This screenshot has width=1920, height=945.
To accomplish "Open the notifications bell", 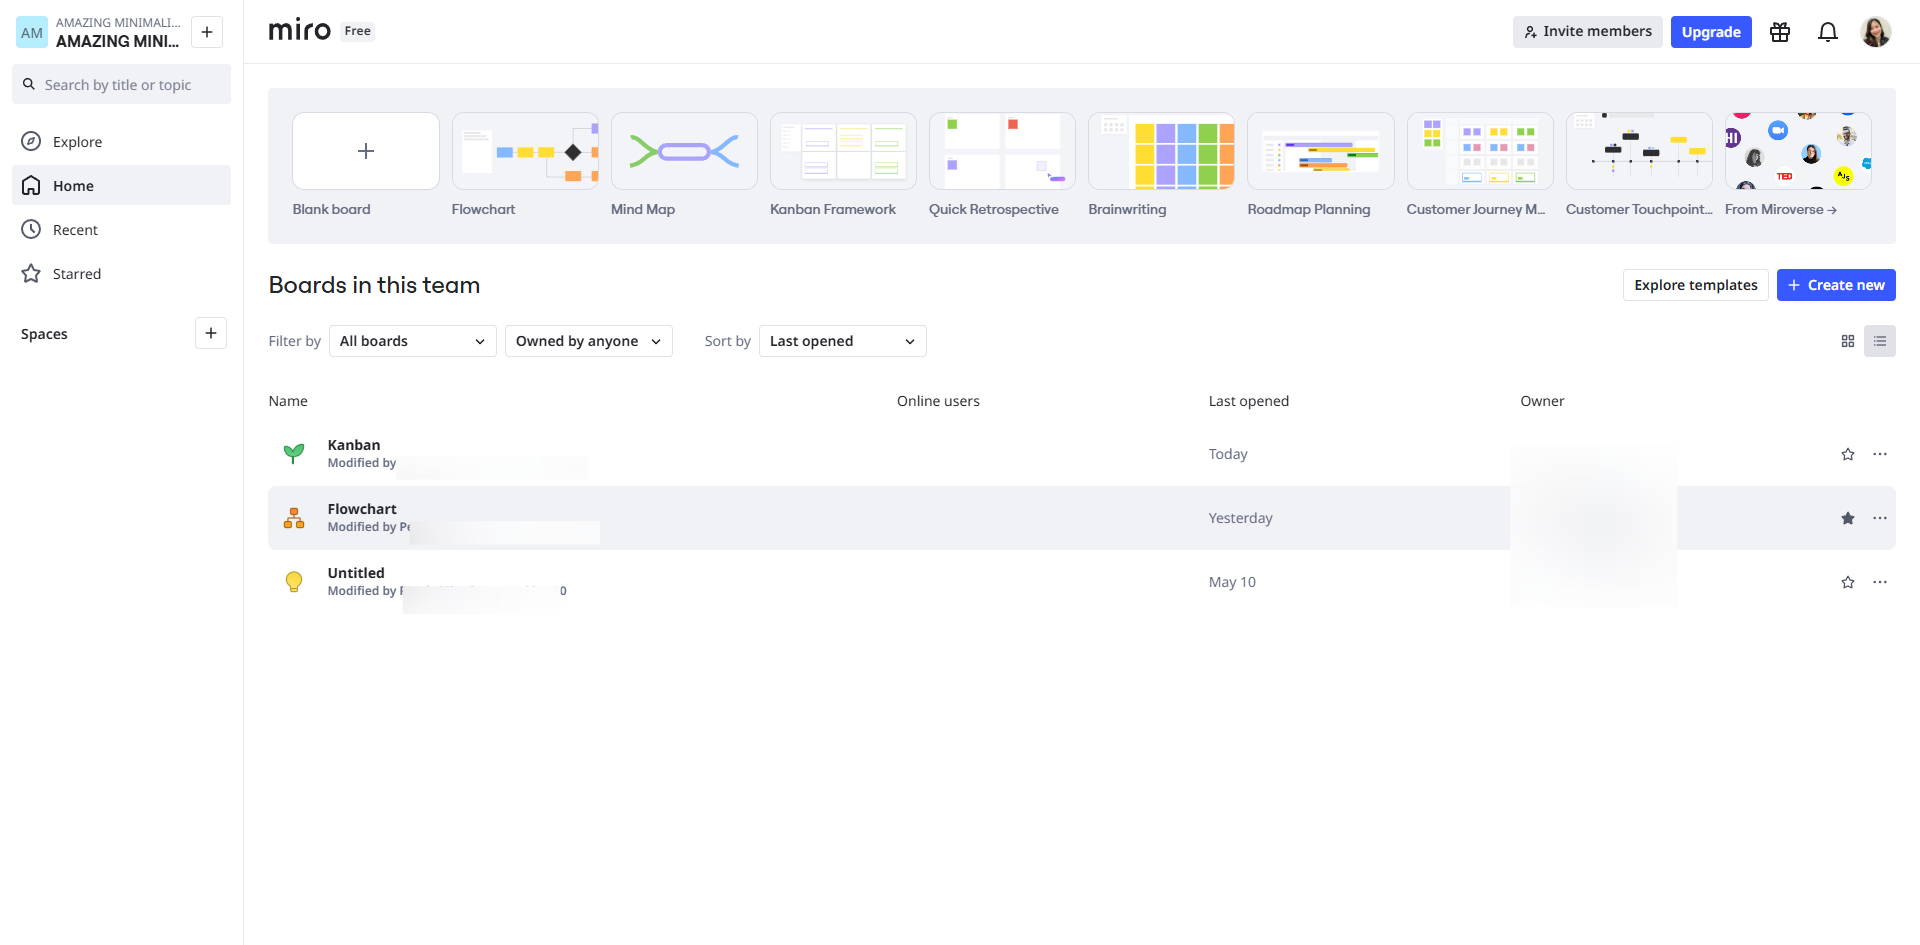I will point(1827,32).
